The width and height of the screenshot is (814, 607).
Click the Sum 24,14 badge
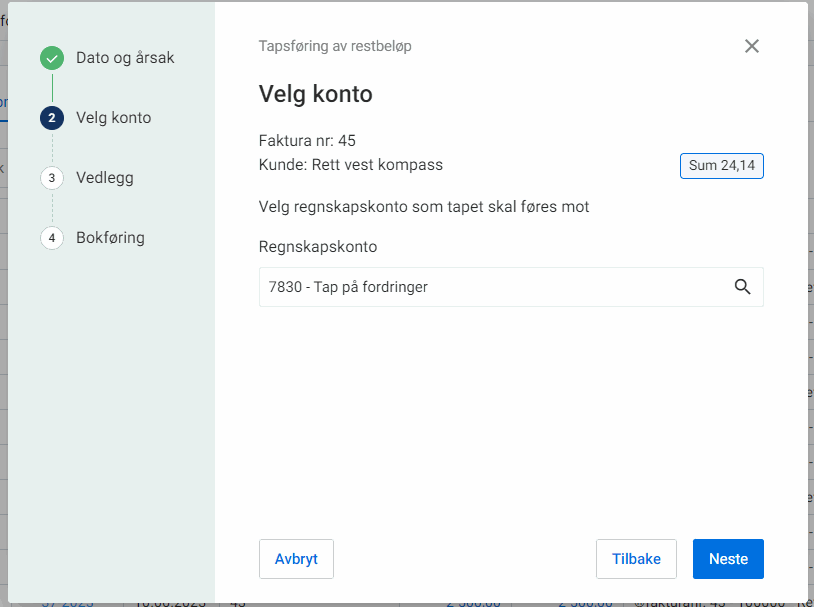click(x=722, y=166)
